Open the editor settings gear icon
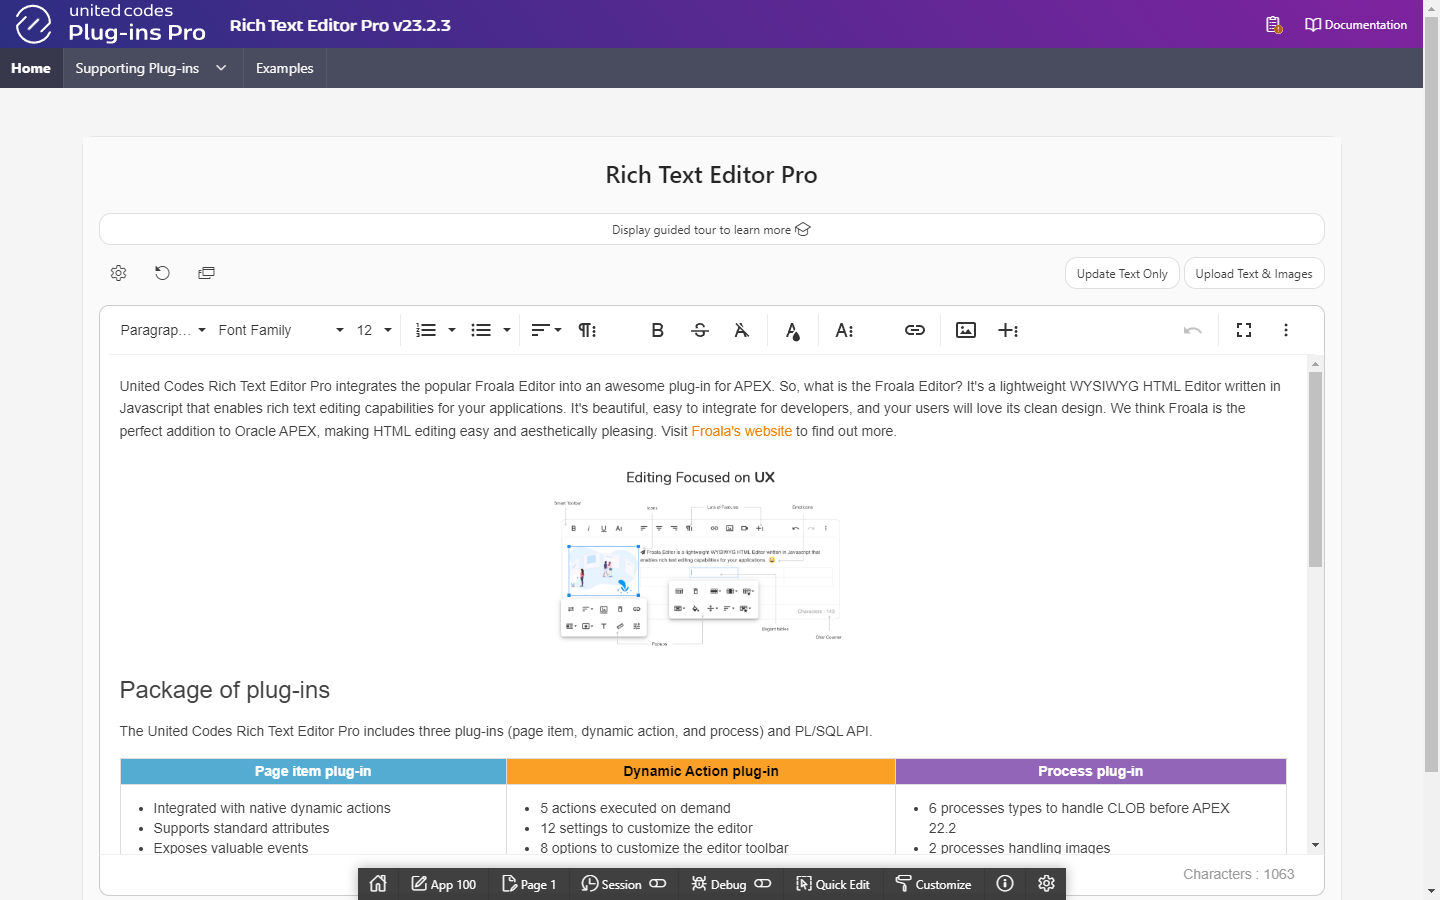The height and width of the screenshot is (900, 1440). tap(118, 273)
